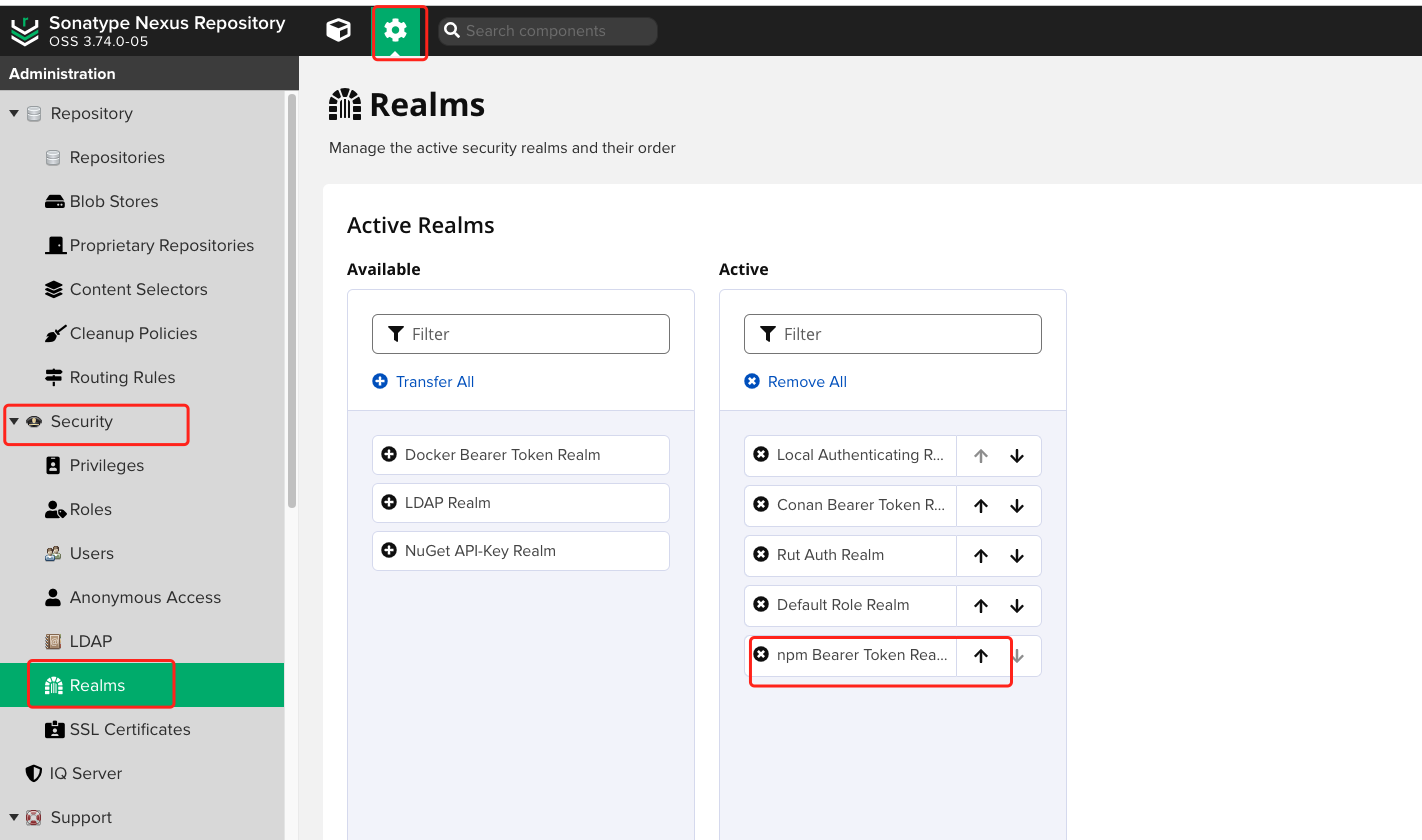Remove Default Role Realm
Viewport: 1422px width, 840px height.
click(761, 605)
